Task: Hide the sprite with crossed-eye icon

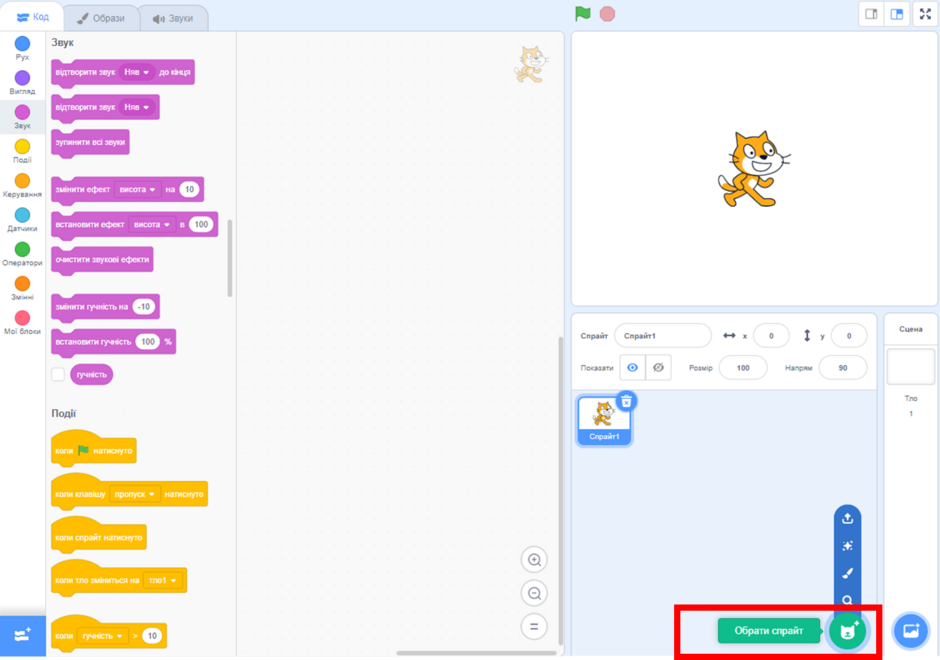Action: coord(658,367)
